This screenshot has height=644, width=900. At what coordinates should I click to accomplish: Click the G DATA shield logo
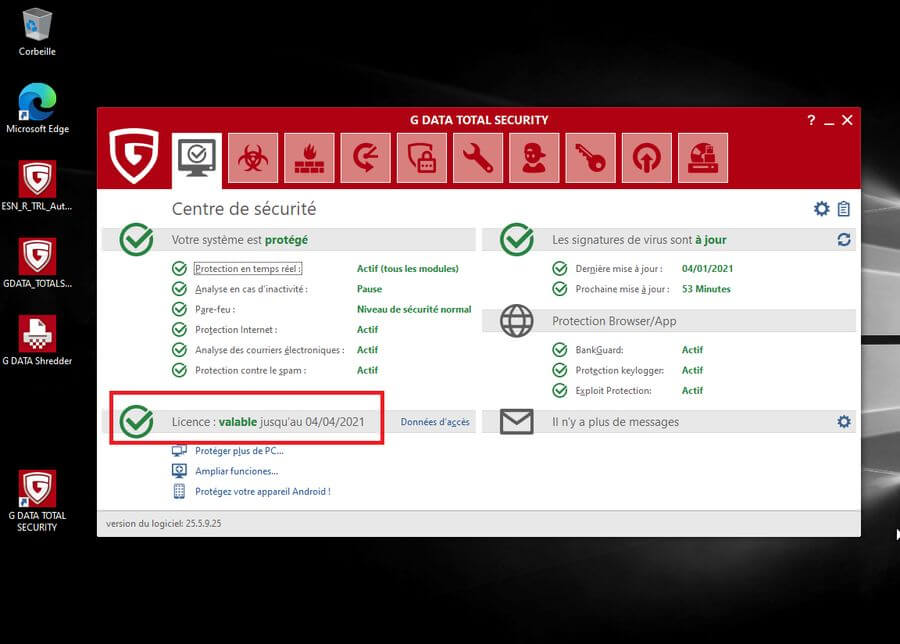pos(134,155)
